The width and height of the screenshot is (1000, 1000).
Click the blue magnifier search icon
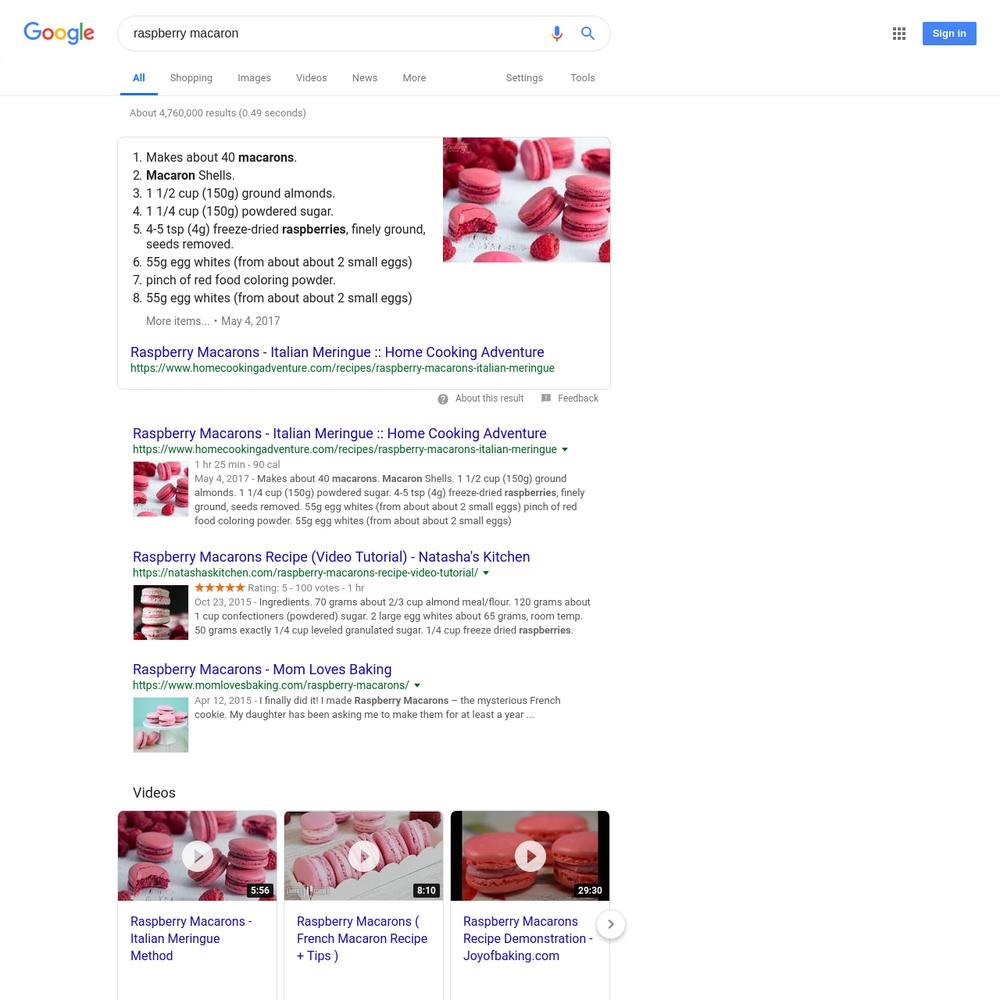(x=587, y=33)
